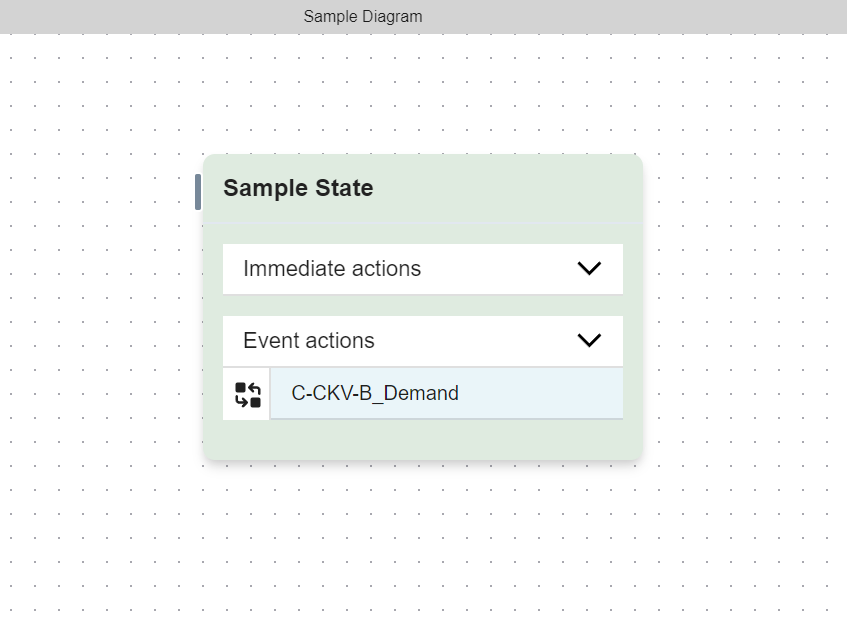Click the Event actions header label

coord(308,340)
